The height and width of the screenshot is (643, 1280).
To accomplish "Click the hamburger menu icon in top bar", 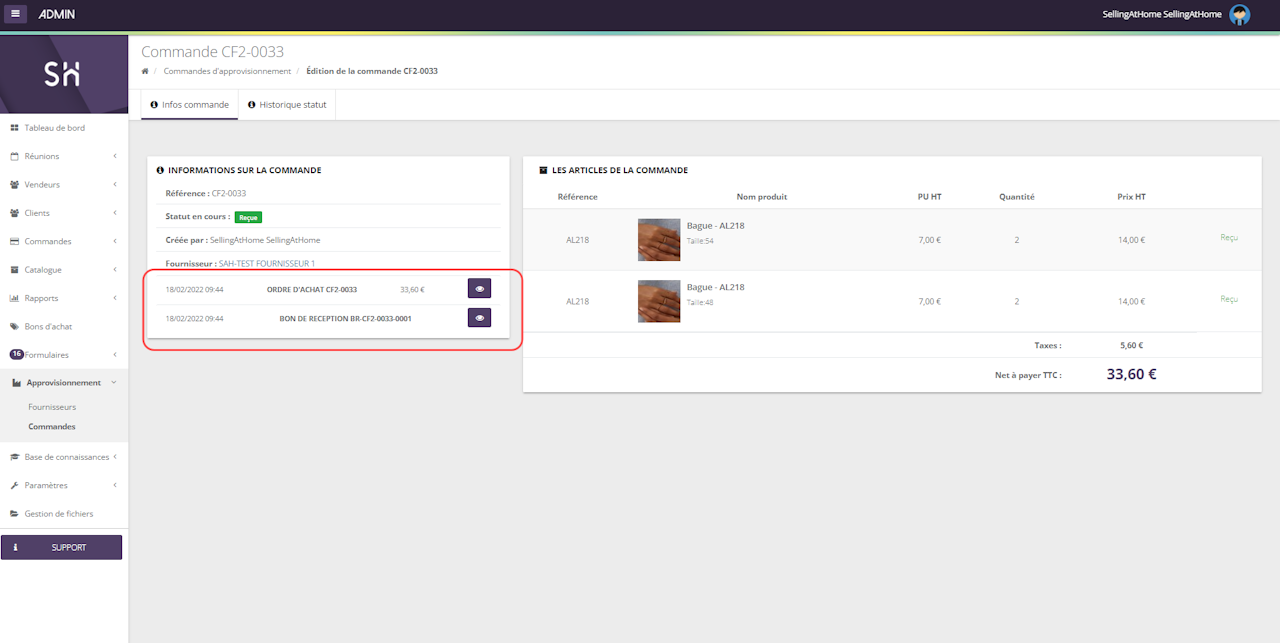I will click(17, 14).
